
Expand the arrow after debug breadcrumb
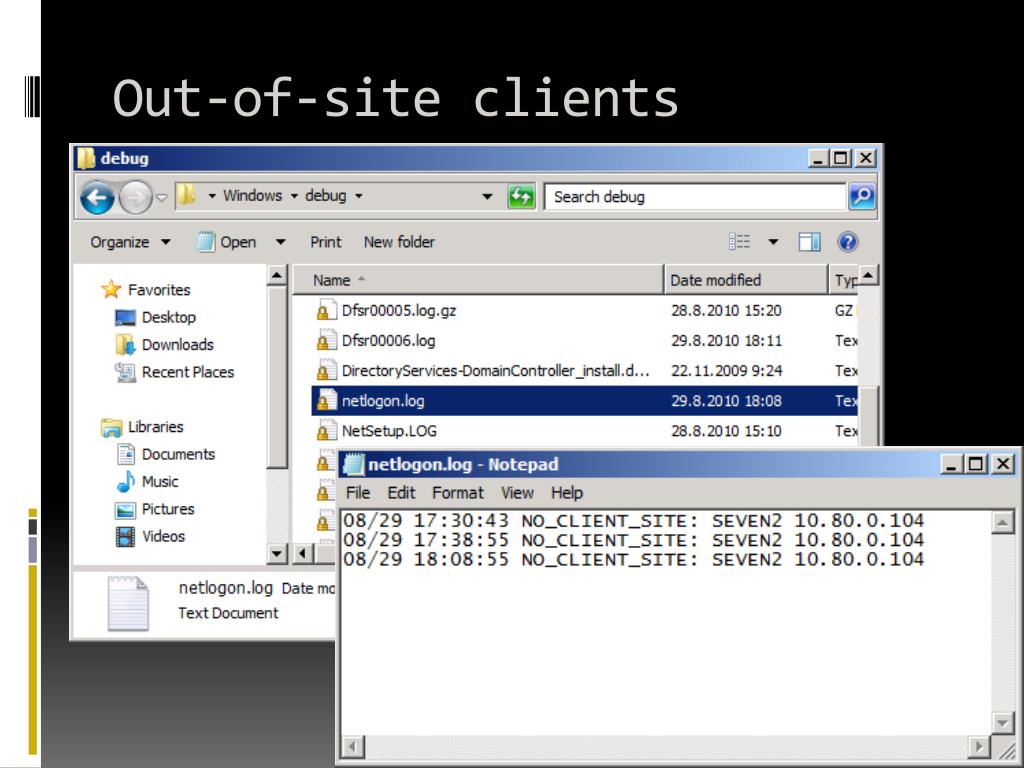point(359,196)
